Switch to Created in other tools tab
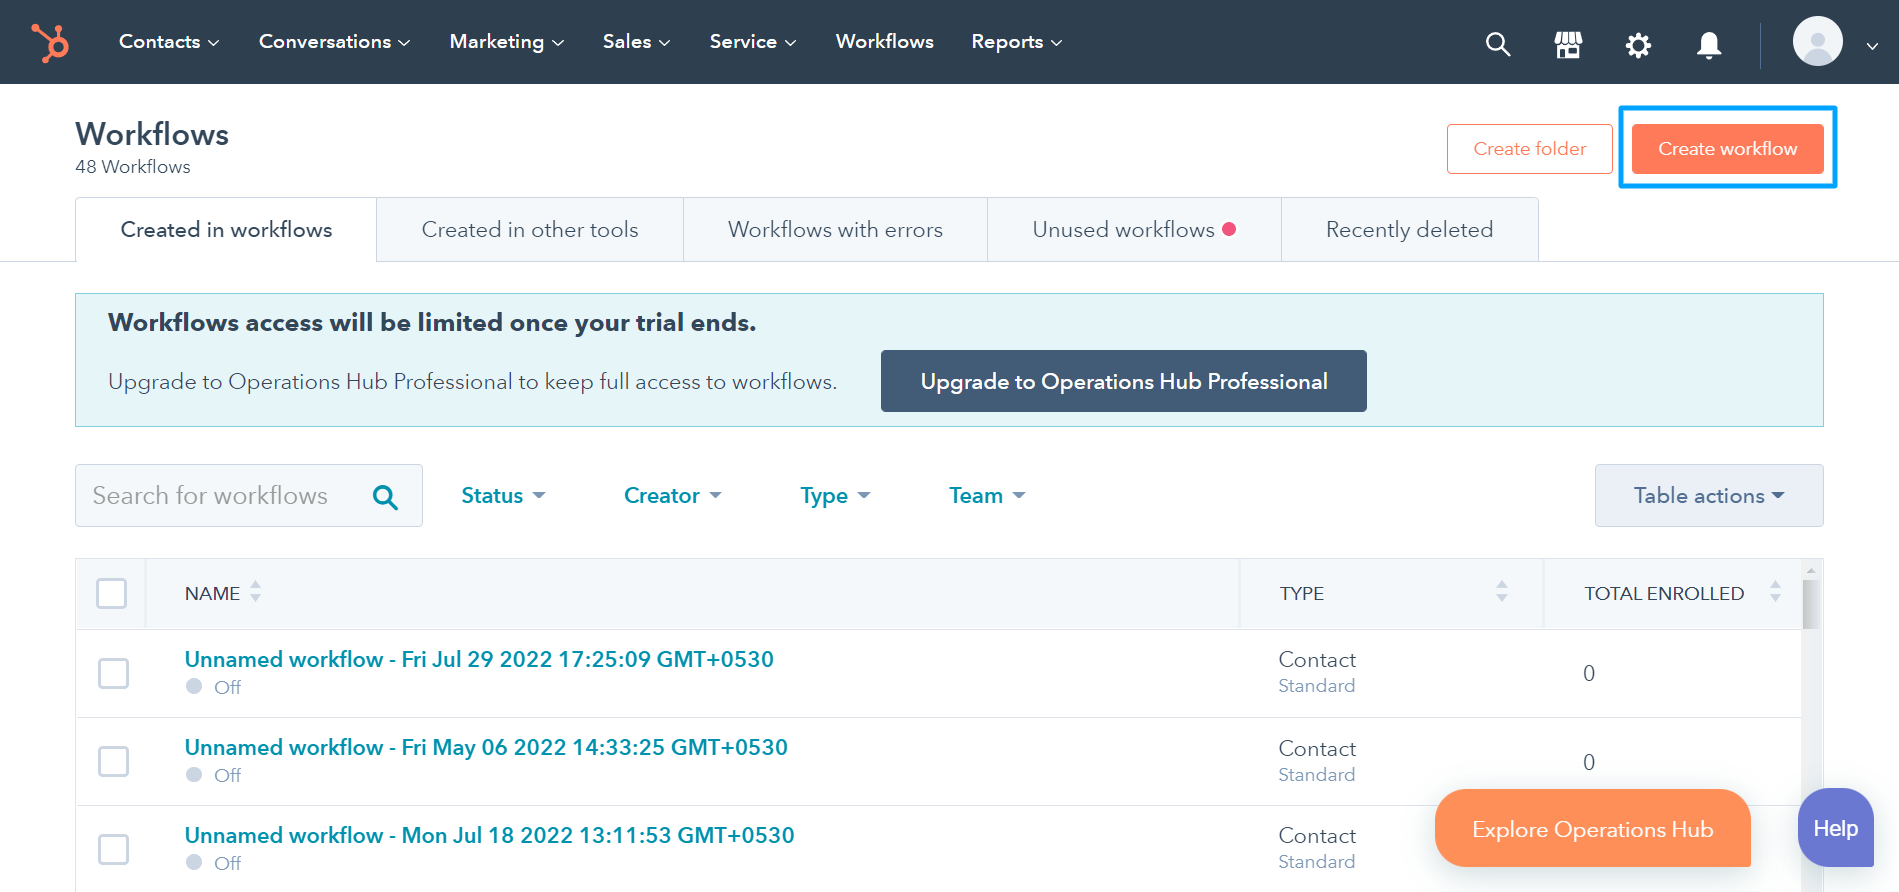This screenshot has height=892, width=1899. point(530,230)
